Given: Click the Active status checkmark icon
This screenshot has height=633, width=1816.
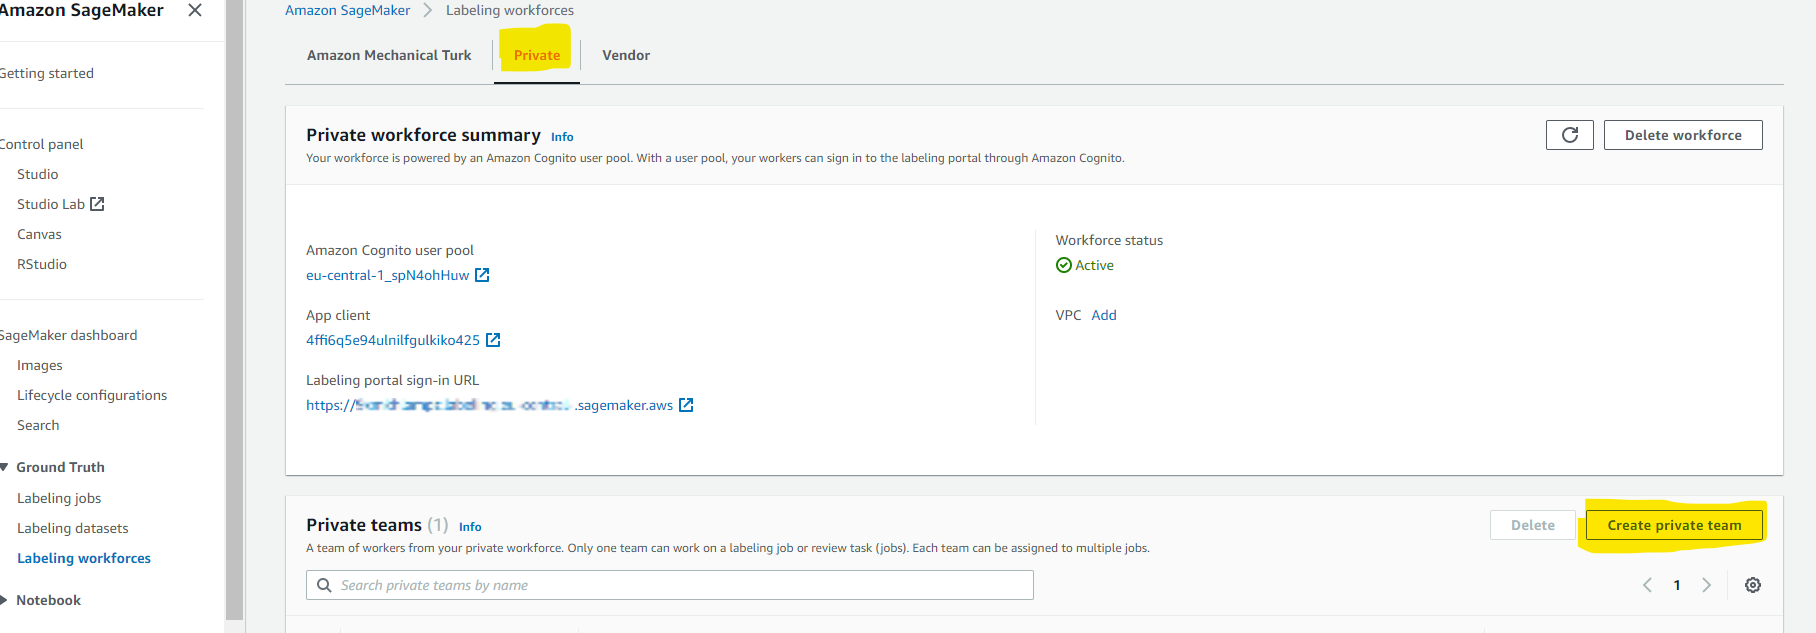Looking at the screenshot, I should (1063, 265).
